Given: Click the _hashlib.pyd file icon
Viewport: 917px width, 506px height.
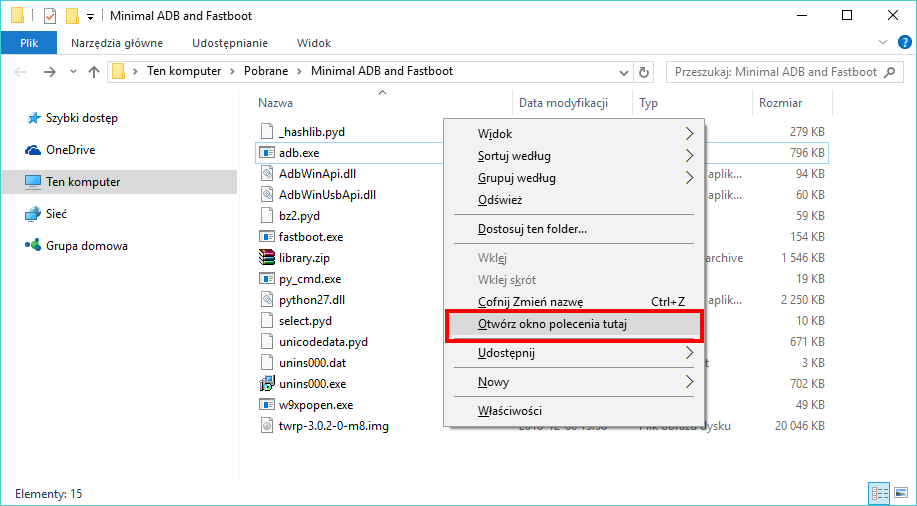Looking at the screenshot, I should click(267, 132).
